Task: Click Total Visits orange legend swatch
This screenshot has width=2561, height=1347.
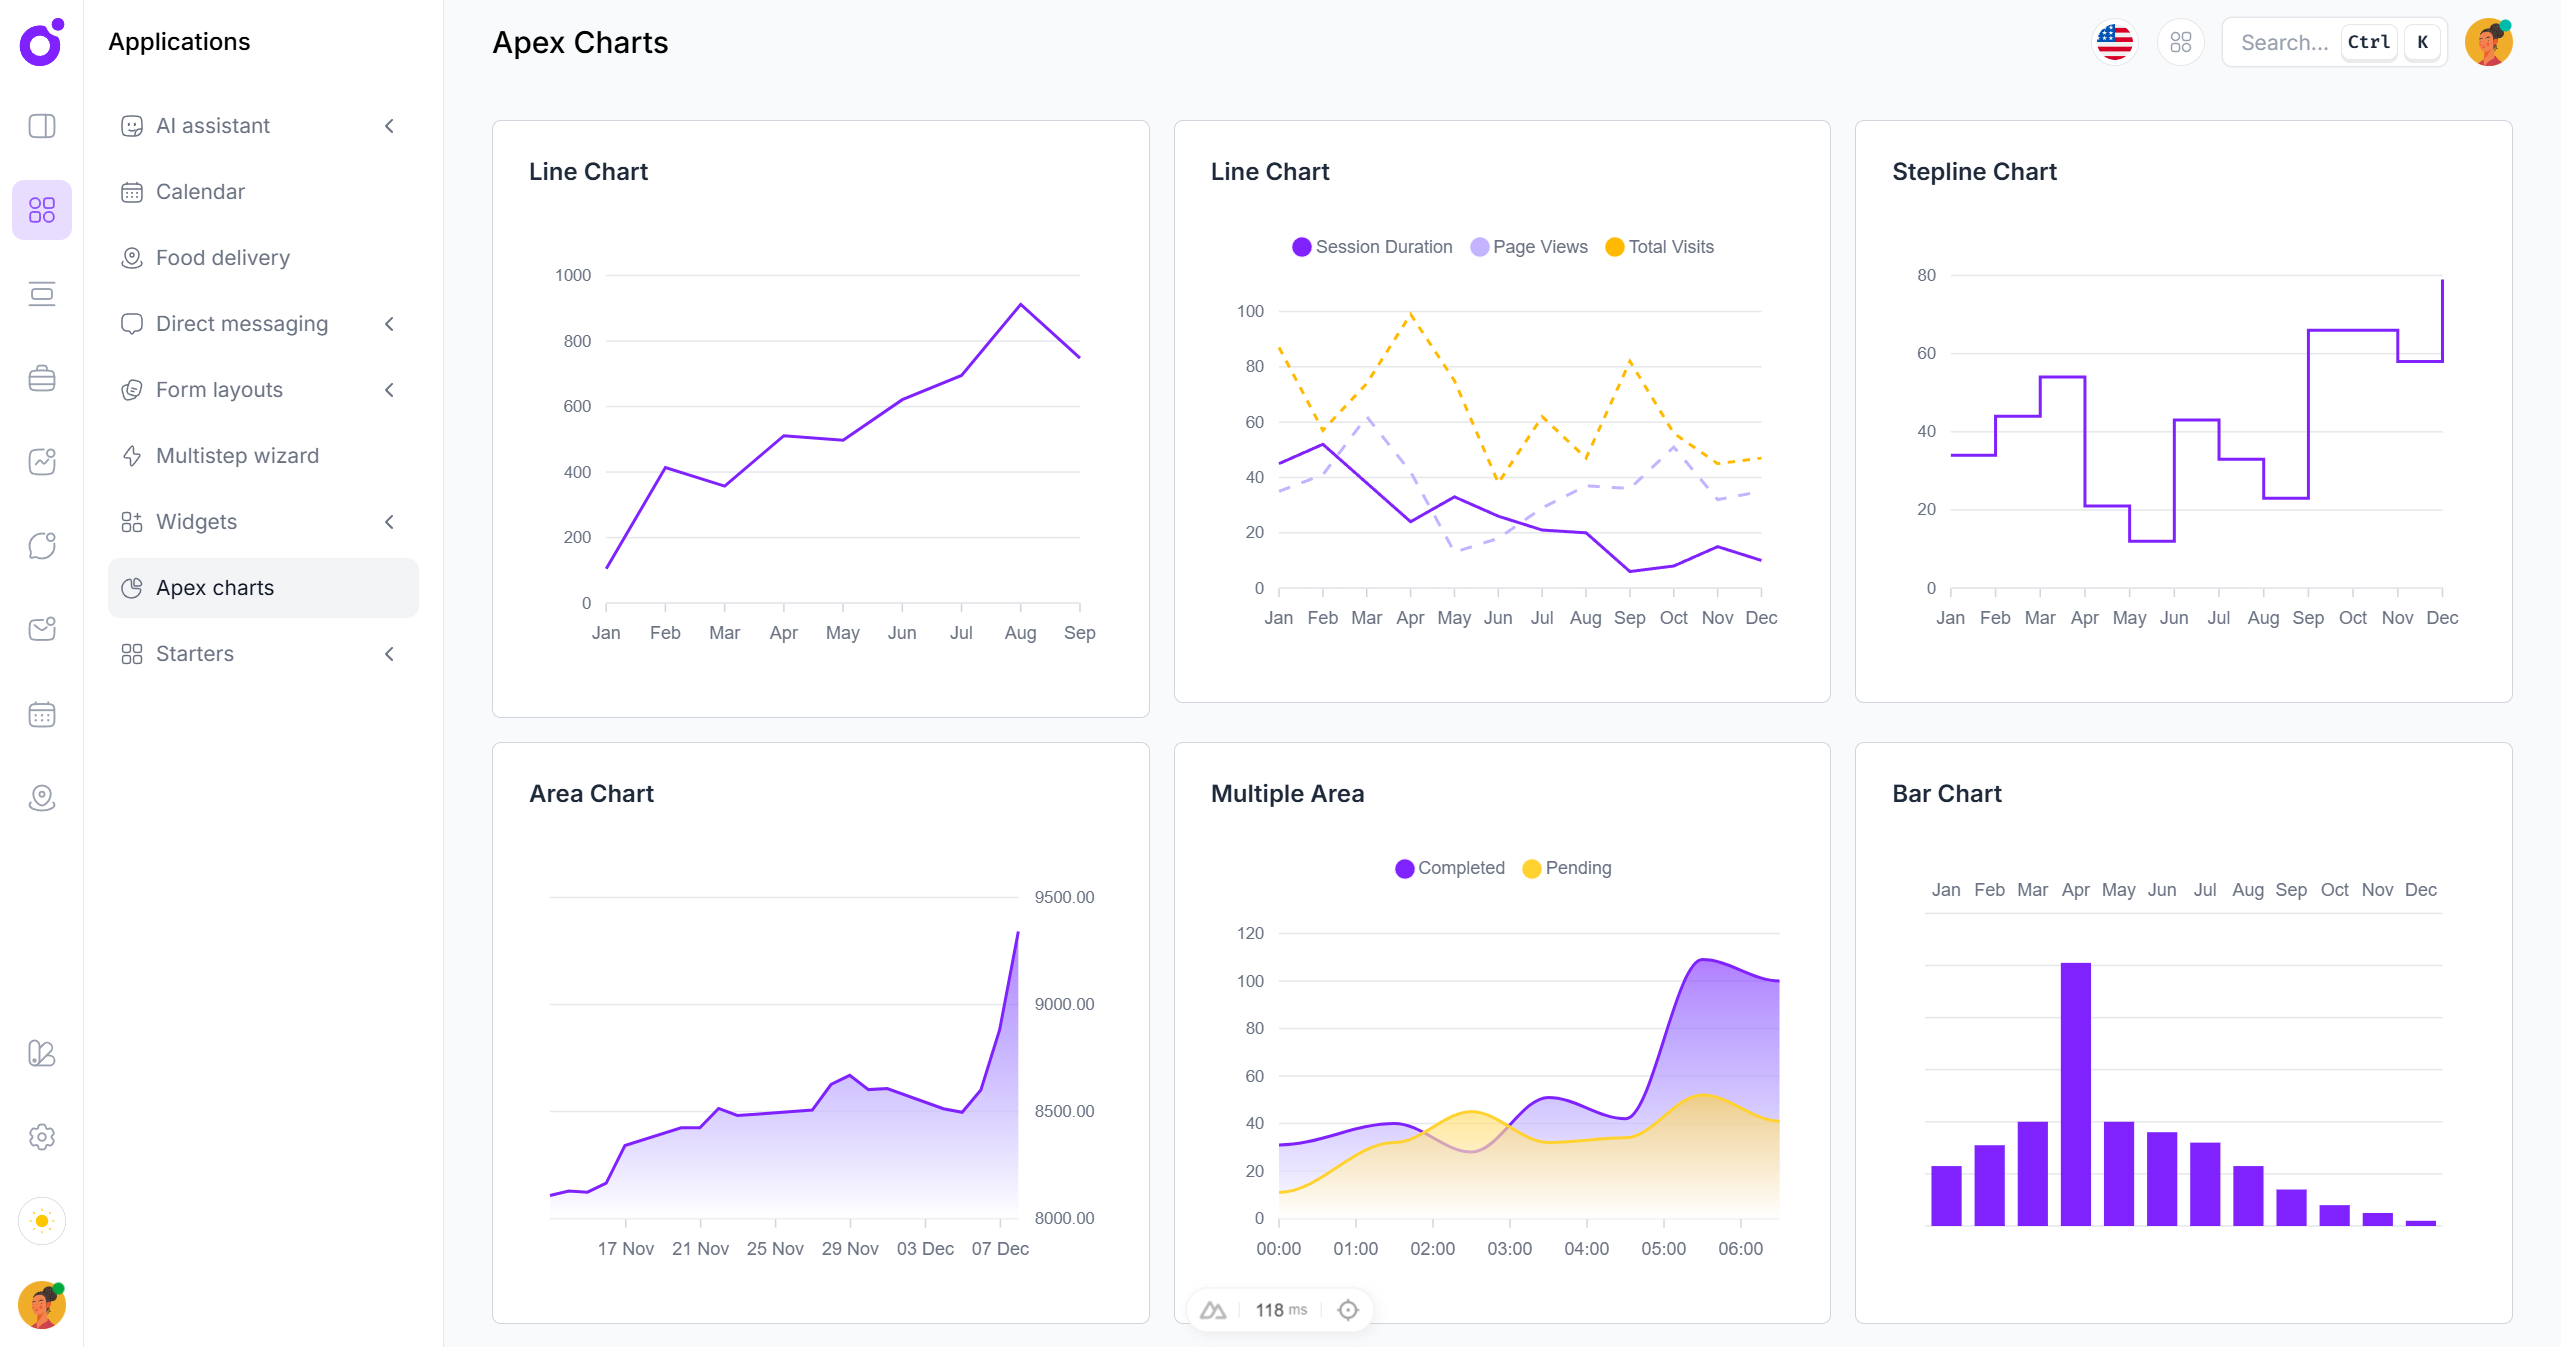Action: pyautogui.click(x=1614, y=247)
